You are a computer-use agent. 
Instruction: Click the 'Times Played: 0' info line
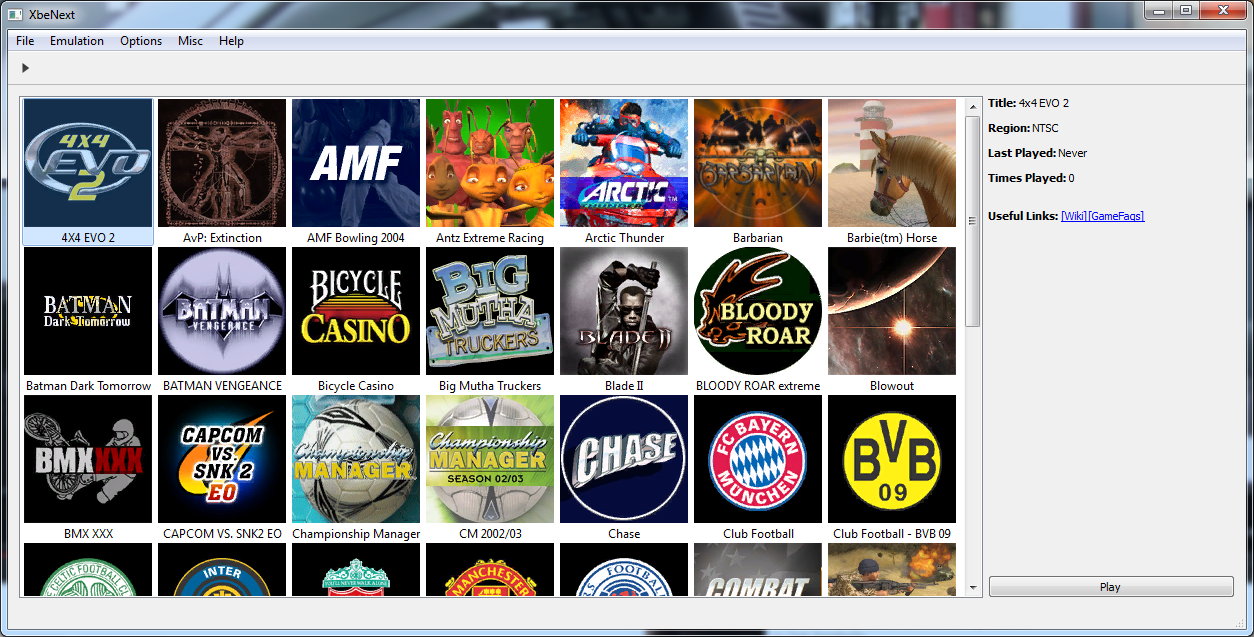coord(1031,178)
